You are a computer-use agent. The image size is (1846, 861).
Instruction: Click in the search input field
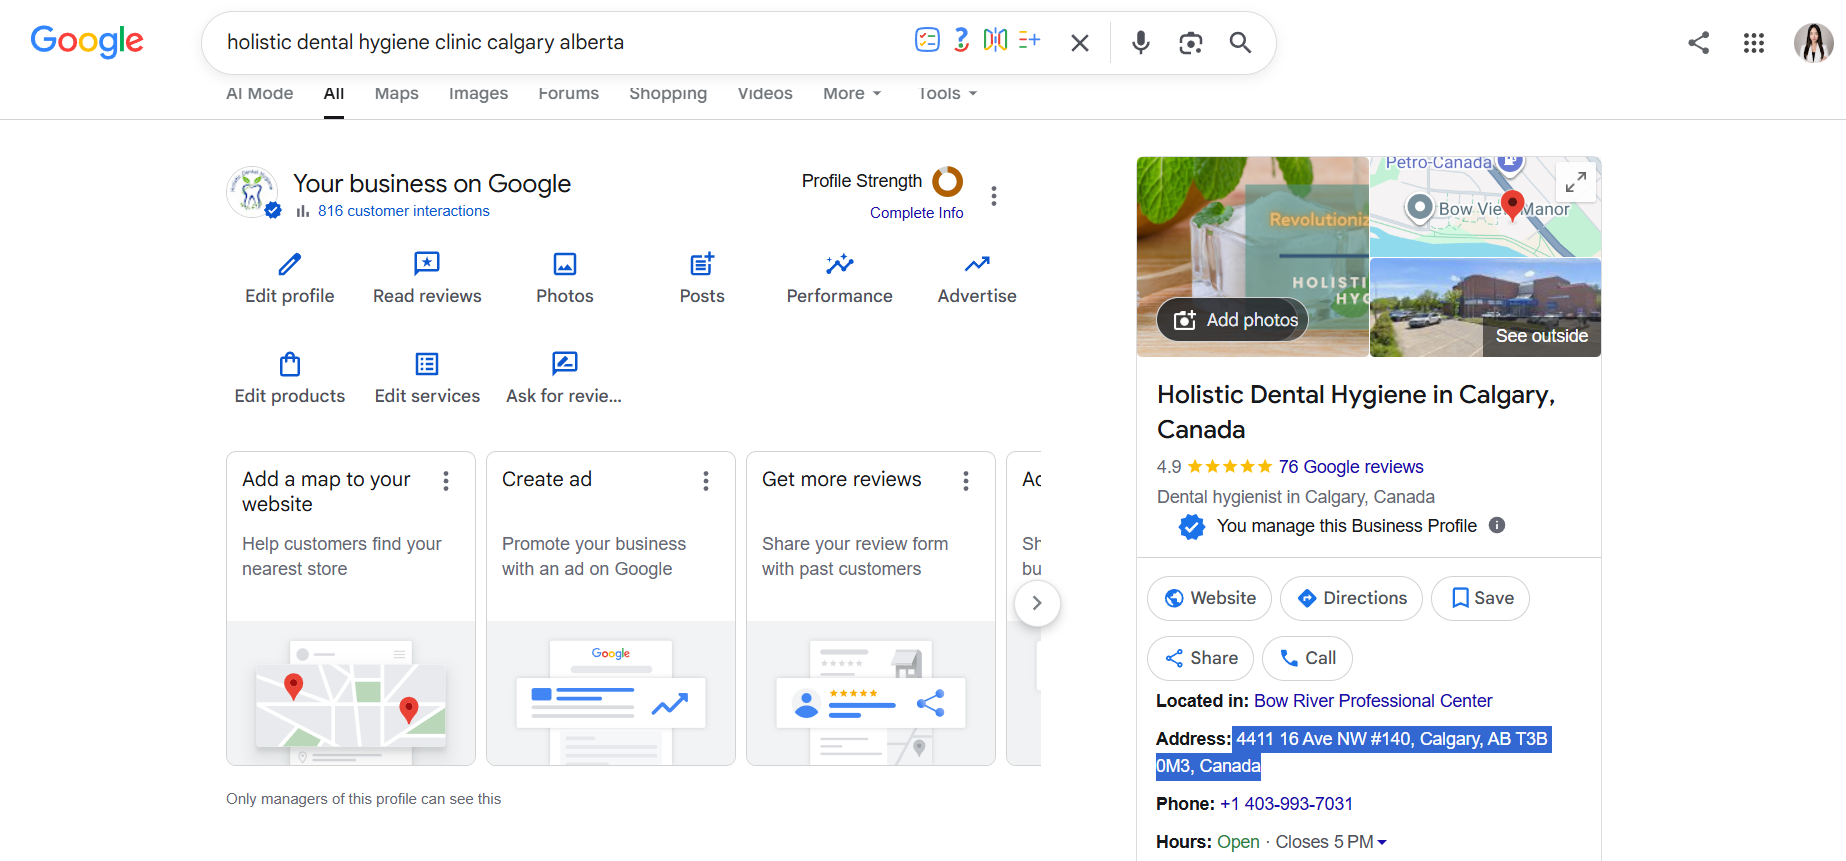(x=560, y=42)
